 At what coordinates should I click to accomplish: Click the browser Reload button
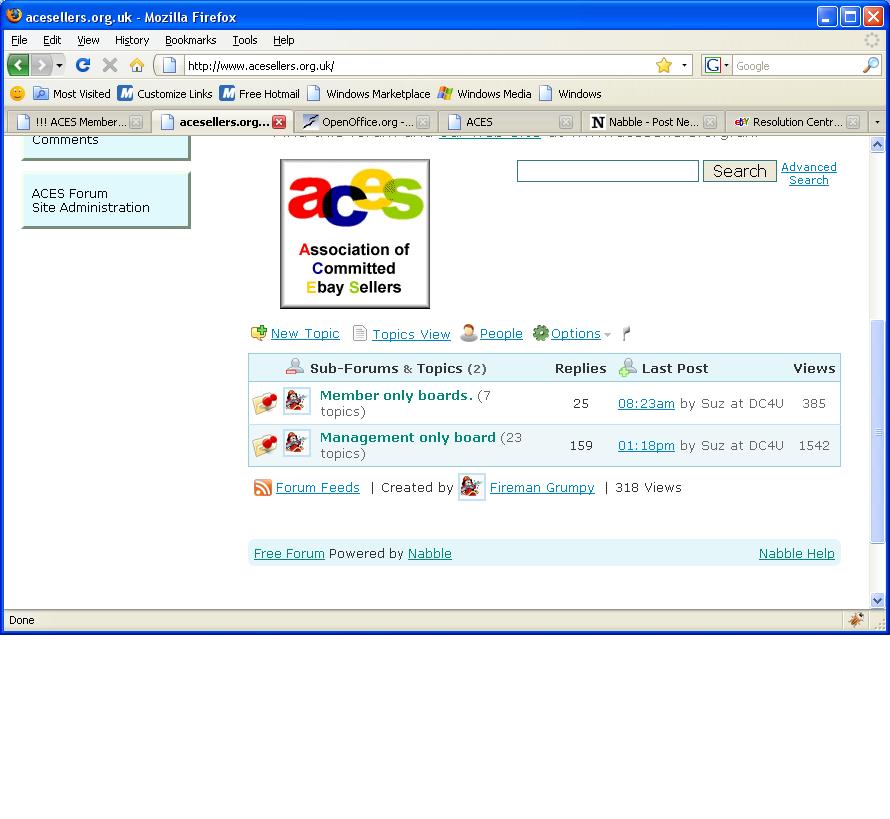pyautogui.click(x=83, y=65)
